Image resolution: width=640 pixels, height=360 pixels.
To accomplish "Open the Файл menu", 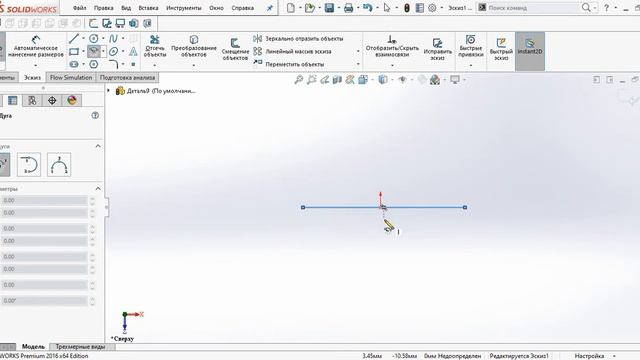I will pos(80,8).
